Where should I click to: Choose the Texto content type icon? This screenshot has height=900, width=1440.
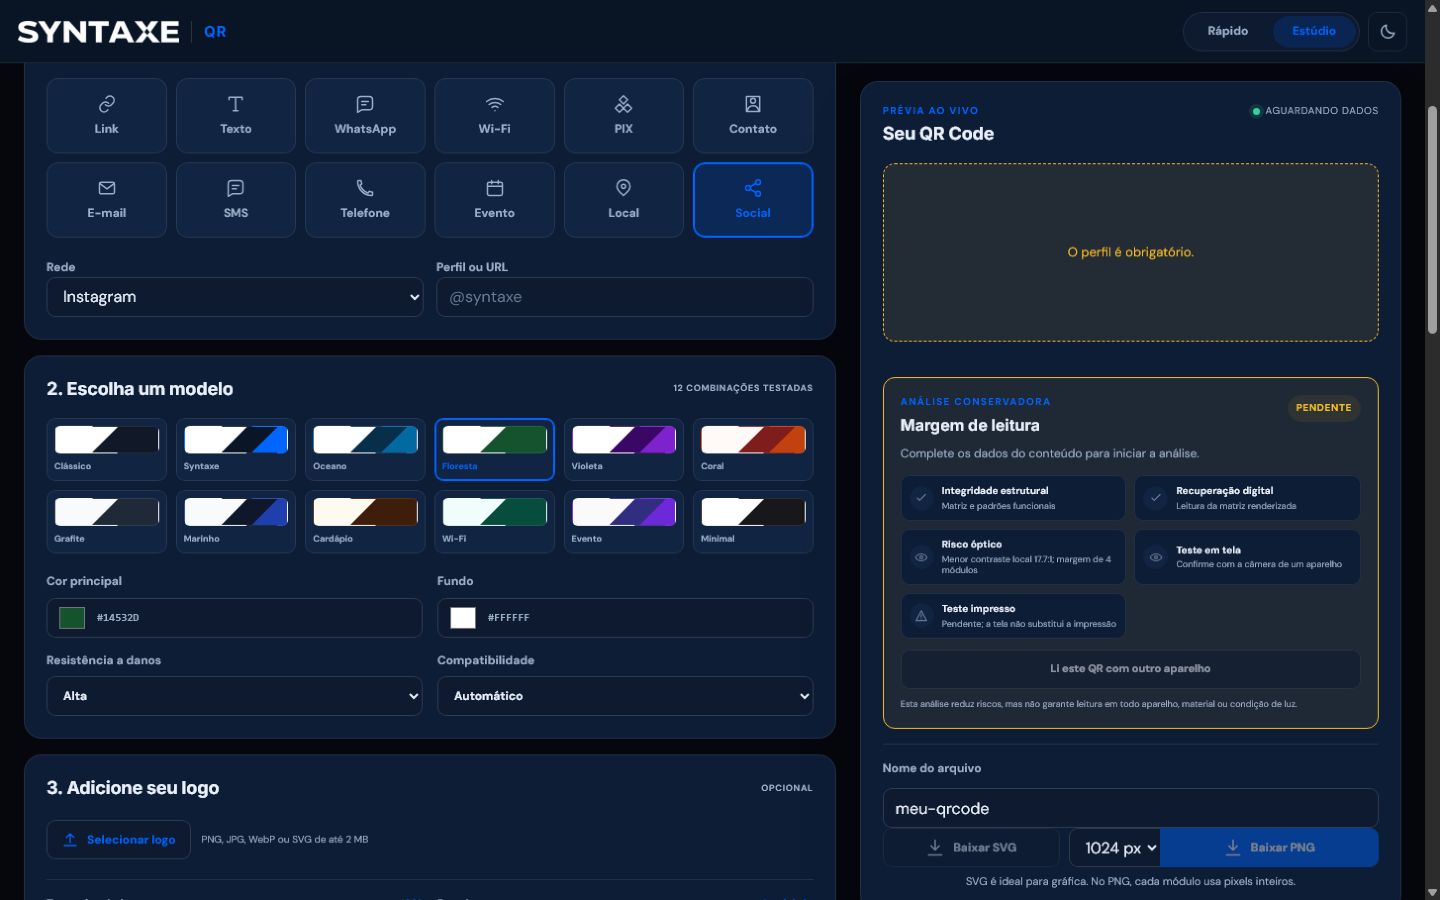(236, 104)
